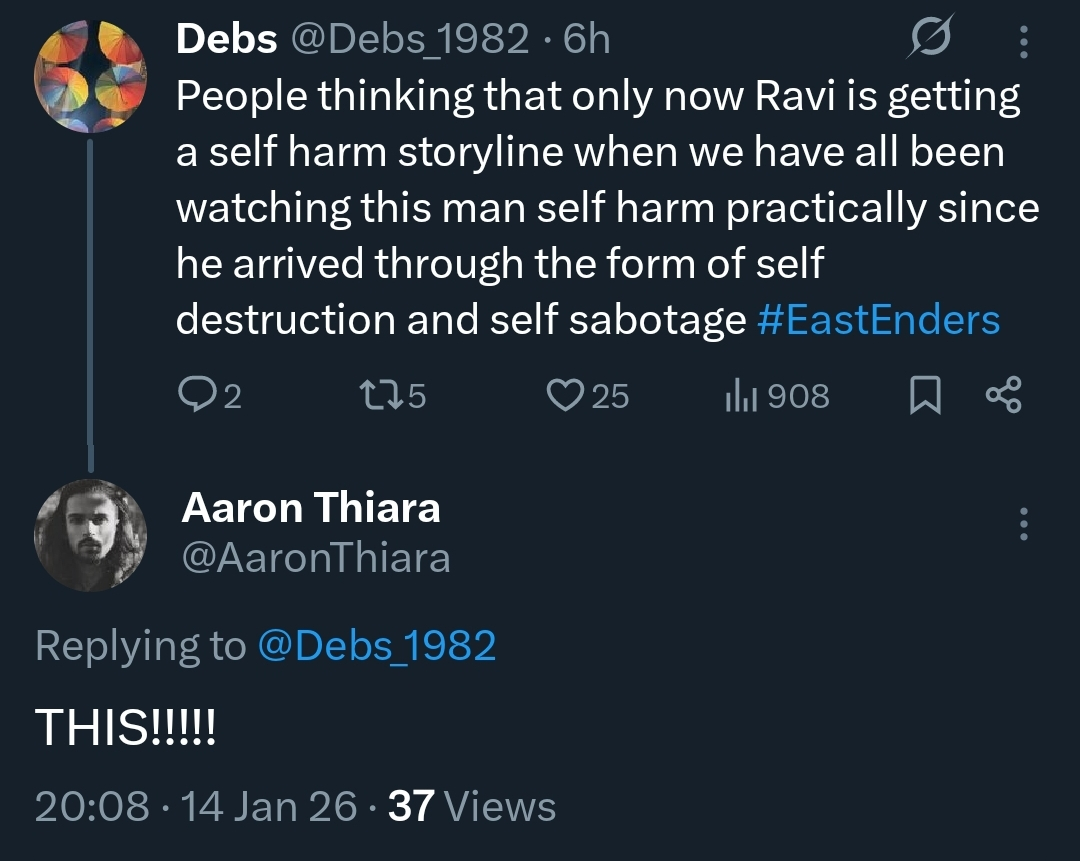Bookmark Debs' tweet
This screenshot has height=861, width=1080.
(926, 396)
